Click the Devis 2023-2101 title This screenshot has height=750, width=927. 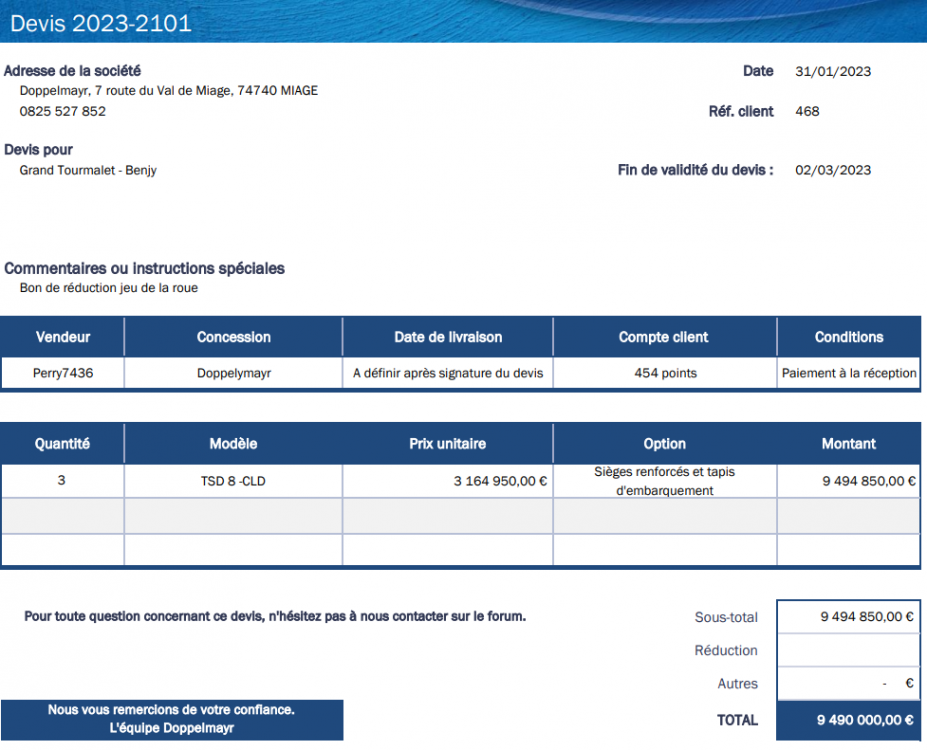pyautogui.click(x=100, y=23)
